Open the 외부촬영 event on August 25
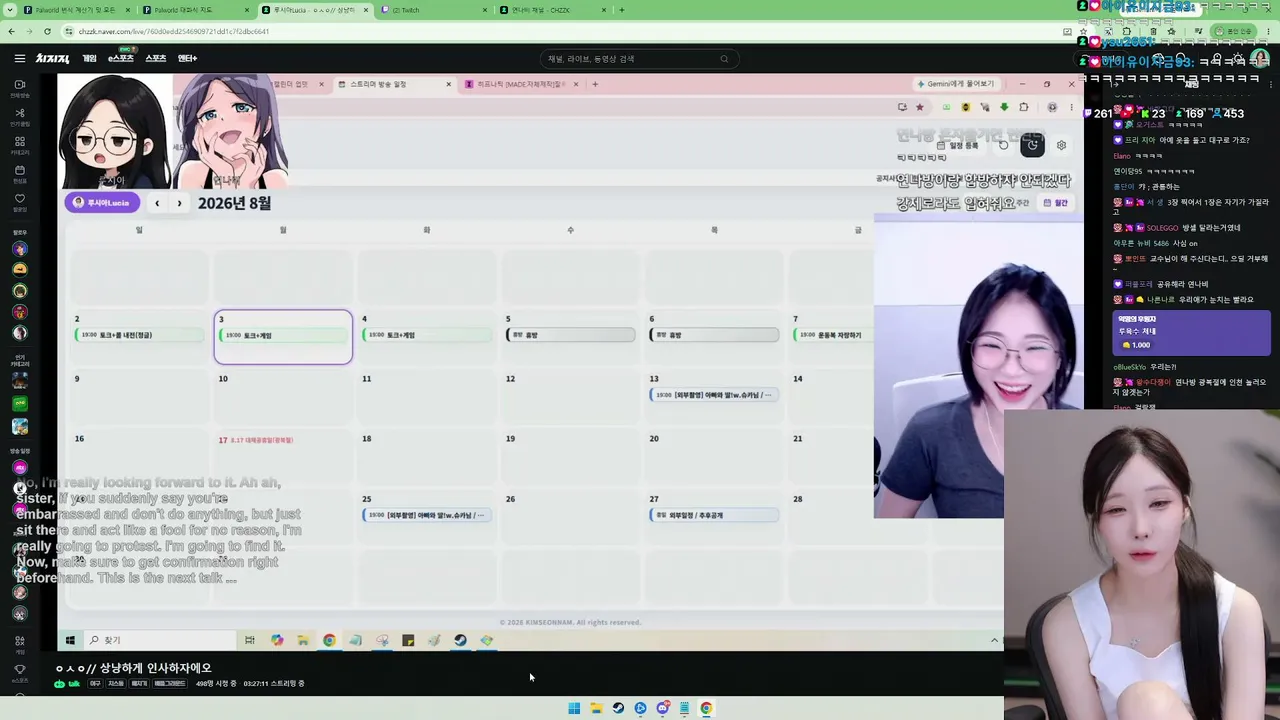Screen dimensions: 1280x720 tap(427, 515)
